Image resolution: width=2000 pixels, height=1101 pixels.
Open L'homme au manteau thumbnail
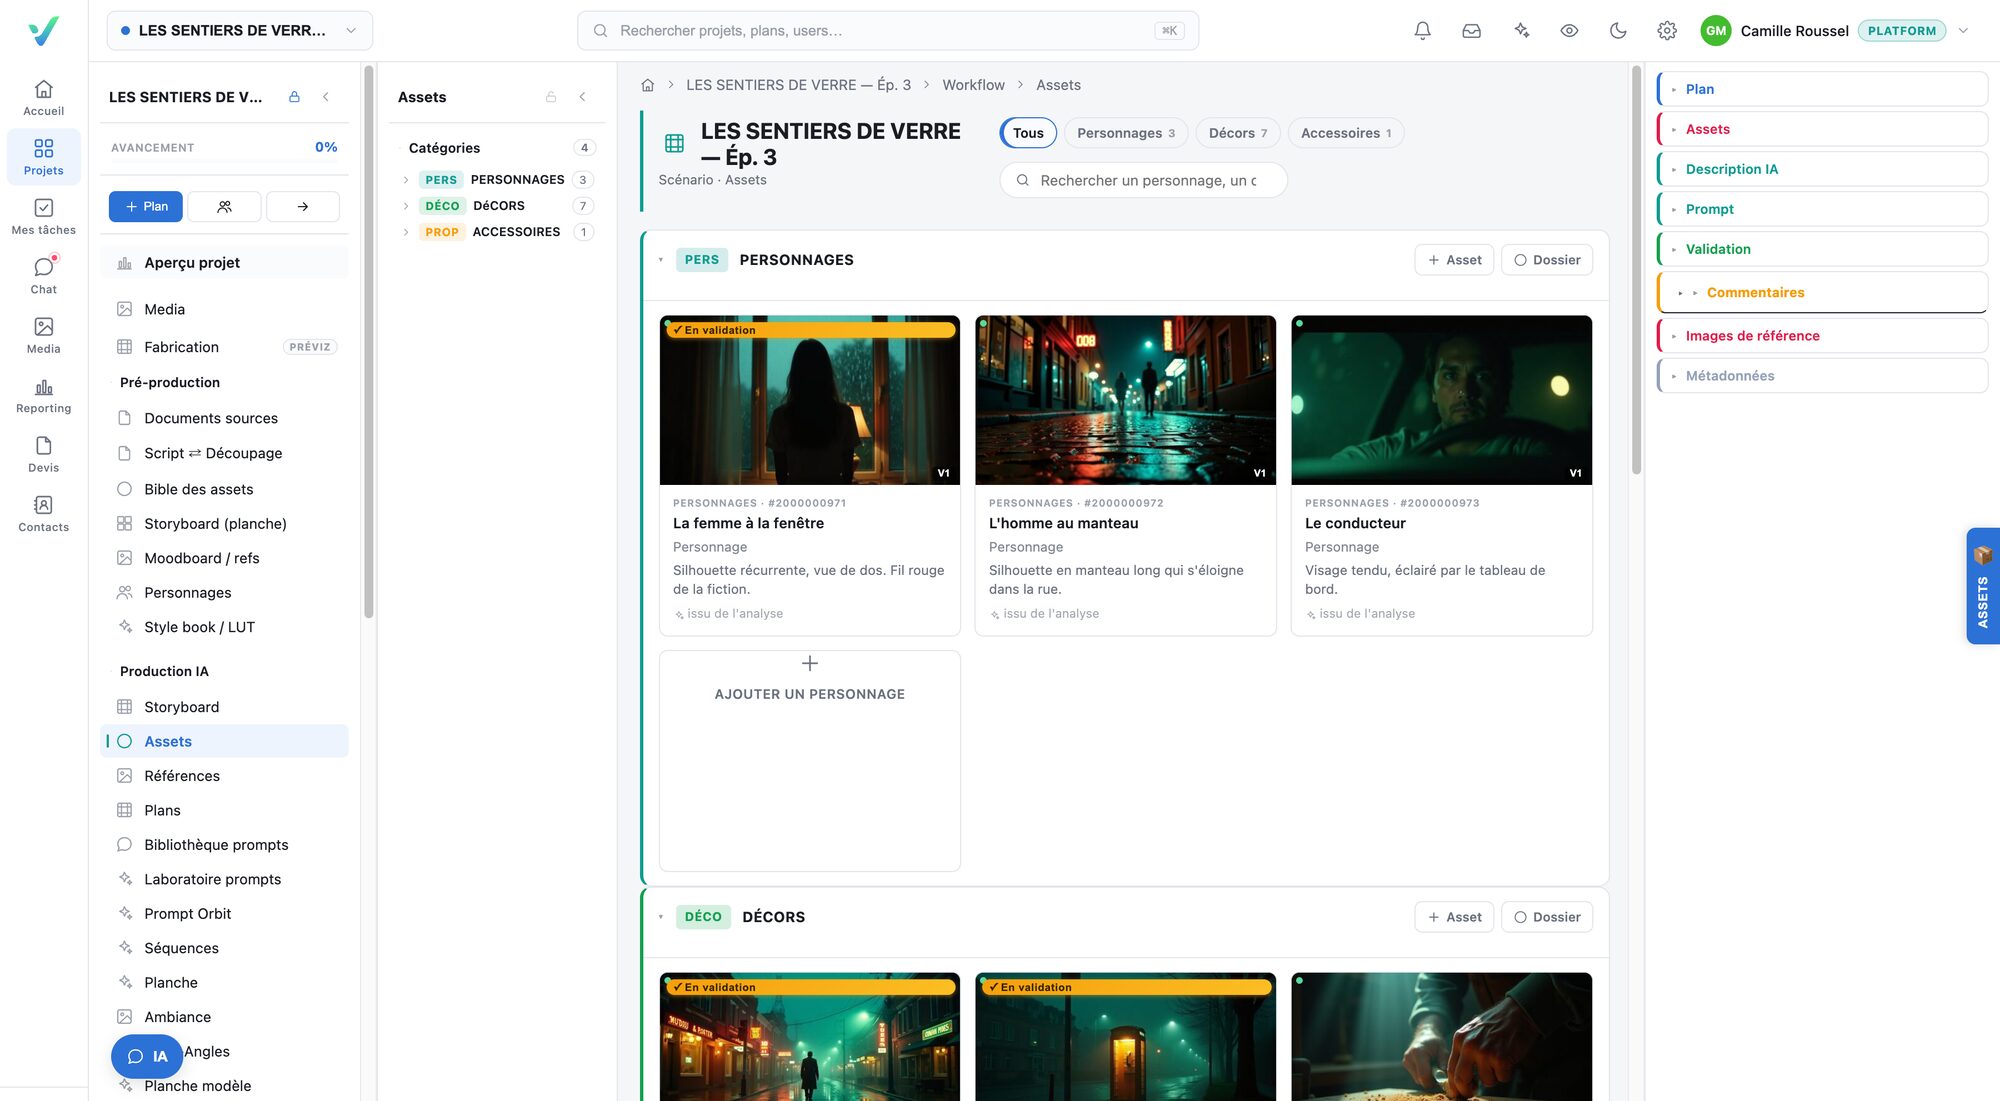coord(1126,400)
